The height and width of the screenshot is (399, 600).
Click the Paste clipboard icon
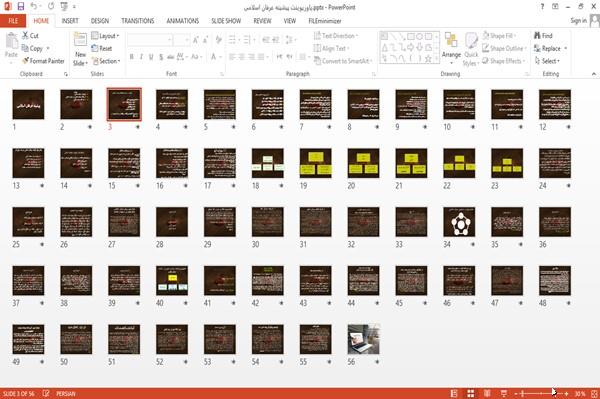(x=11, y=41)
